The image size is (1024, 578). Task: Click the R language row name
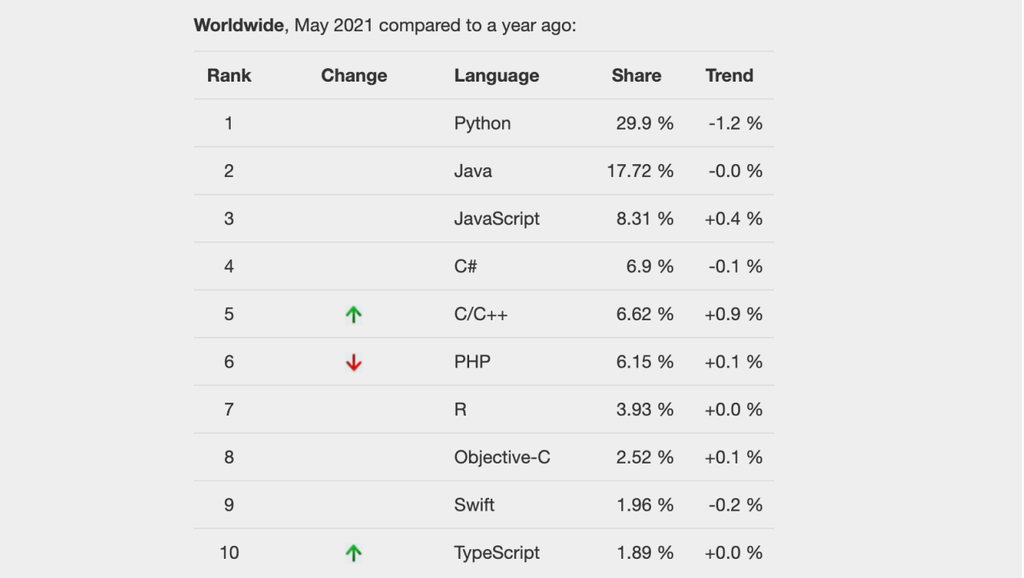[460, 409]
